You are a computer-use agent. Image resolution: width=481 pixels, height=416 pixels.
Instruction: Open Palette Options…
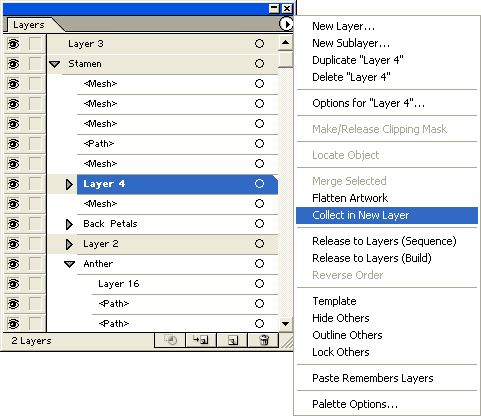click(x=355, y=404)
